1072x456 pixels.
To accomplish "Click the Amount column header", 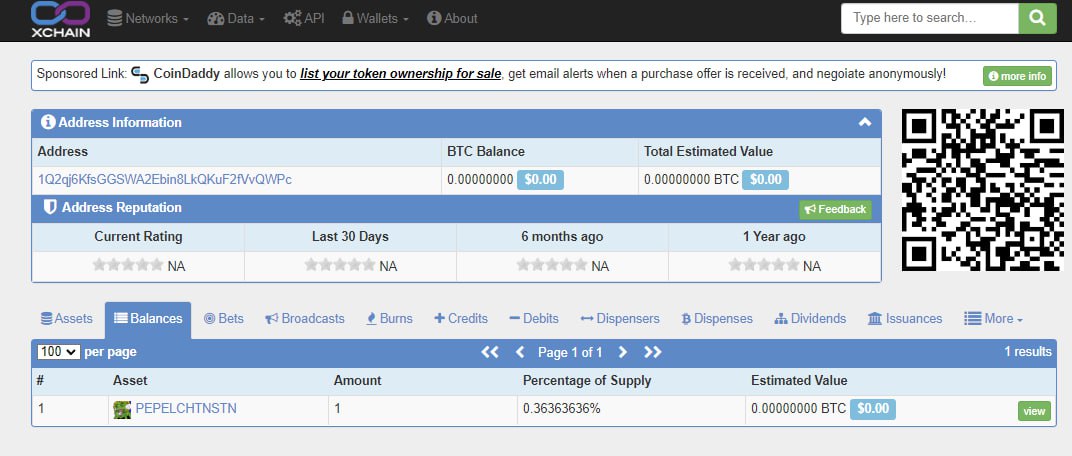I will pyautogui.click(x=358, y=381).
